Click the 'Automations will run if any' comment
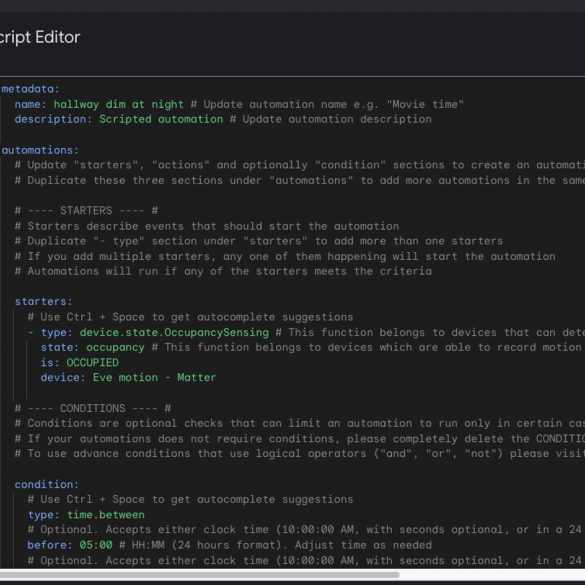Screen dimensions: 585x585 pos(223,271)
